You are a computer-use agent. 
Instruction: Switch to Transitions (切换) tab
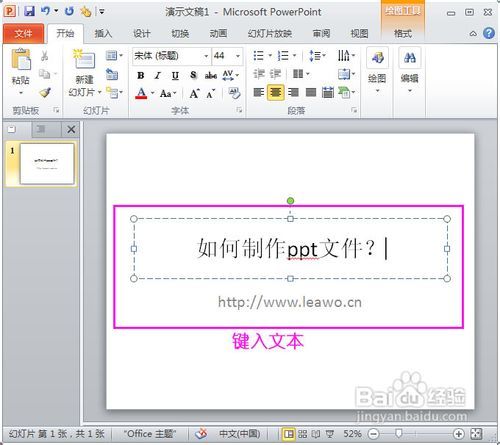(x=180, y=34)
